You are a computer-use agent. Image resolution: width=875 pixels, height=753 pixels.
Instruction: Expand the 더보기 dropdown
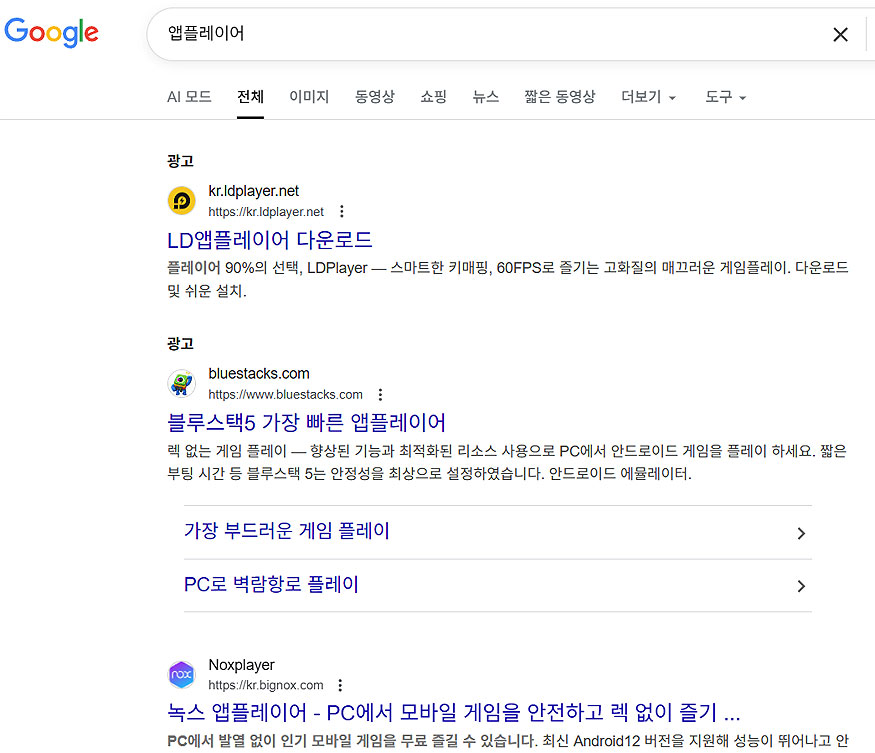pos(649,97)
